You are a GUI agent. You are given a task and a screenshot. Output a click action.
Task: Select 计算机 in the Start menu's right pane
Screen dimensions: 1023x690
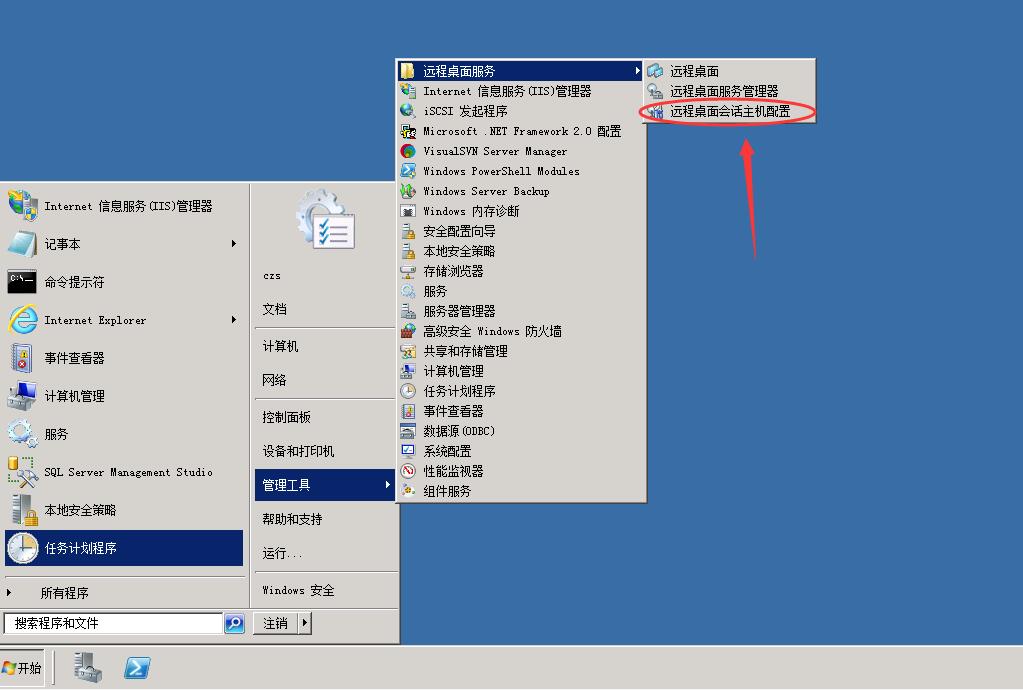click(x=281, y=346)
